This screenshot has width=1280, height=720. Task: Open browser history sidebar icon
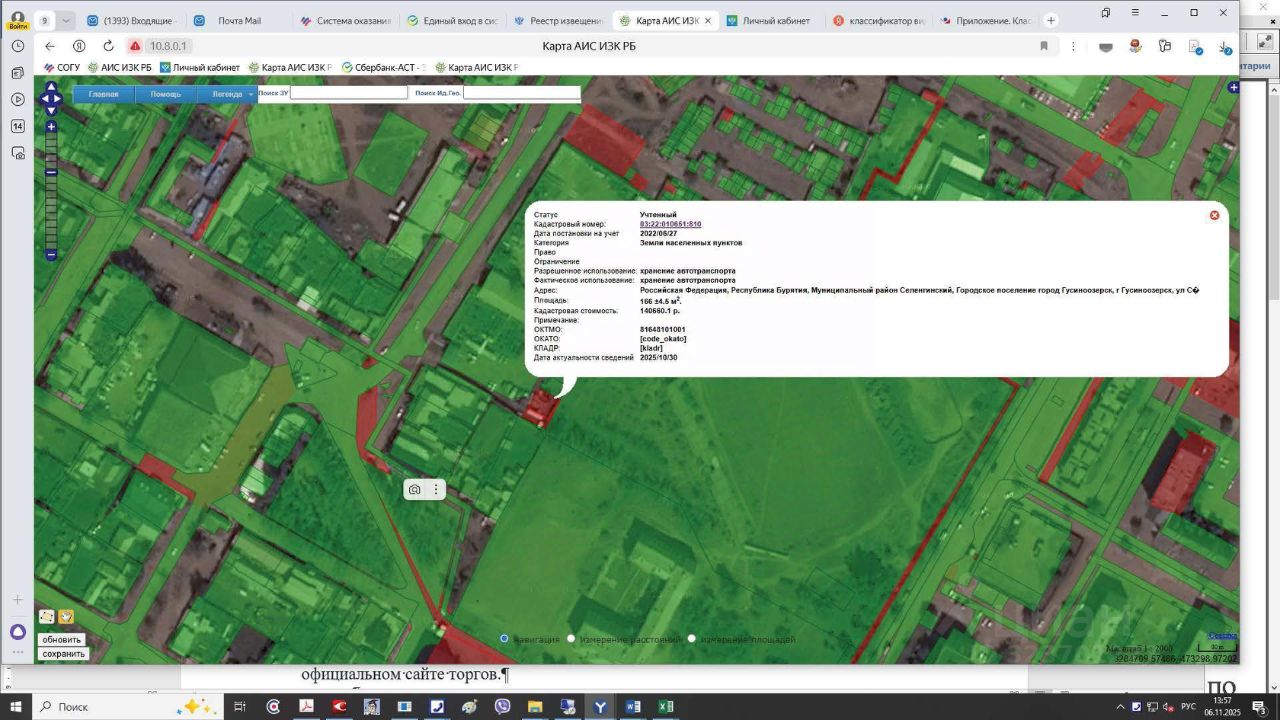click(17, 46)
